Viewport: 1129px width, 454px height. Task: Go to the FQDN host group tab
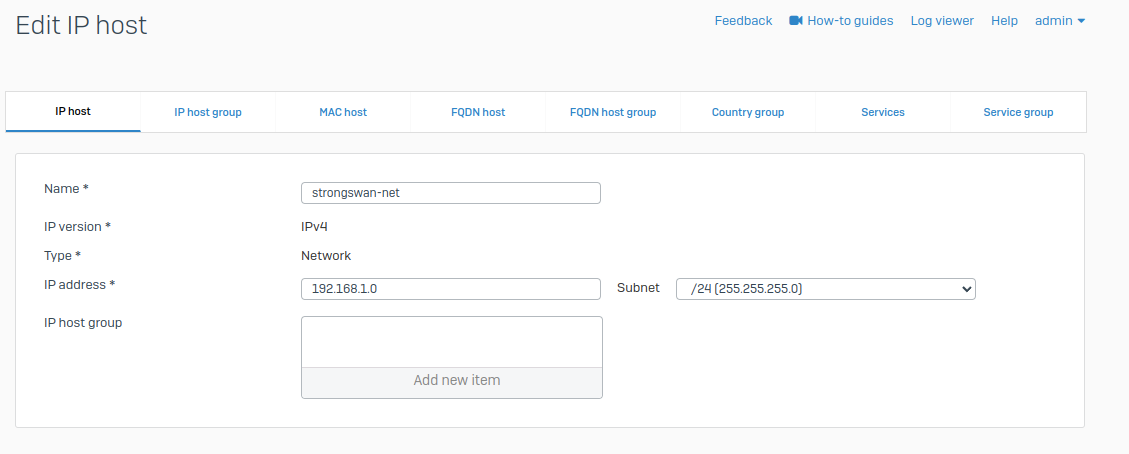(613, 112)
